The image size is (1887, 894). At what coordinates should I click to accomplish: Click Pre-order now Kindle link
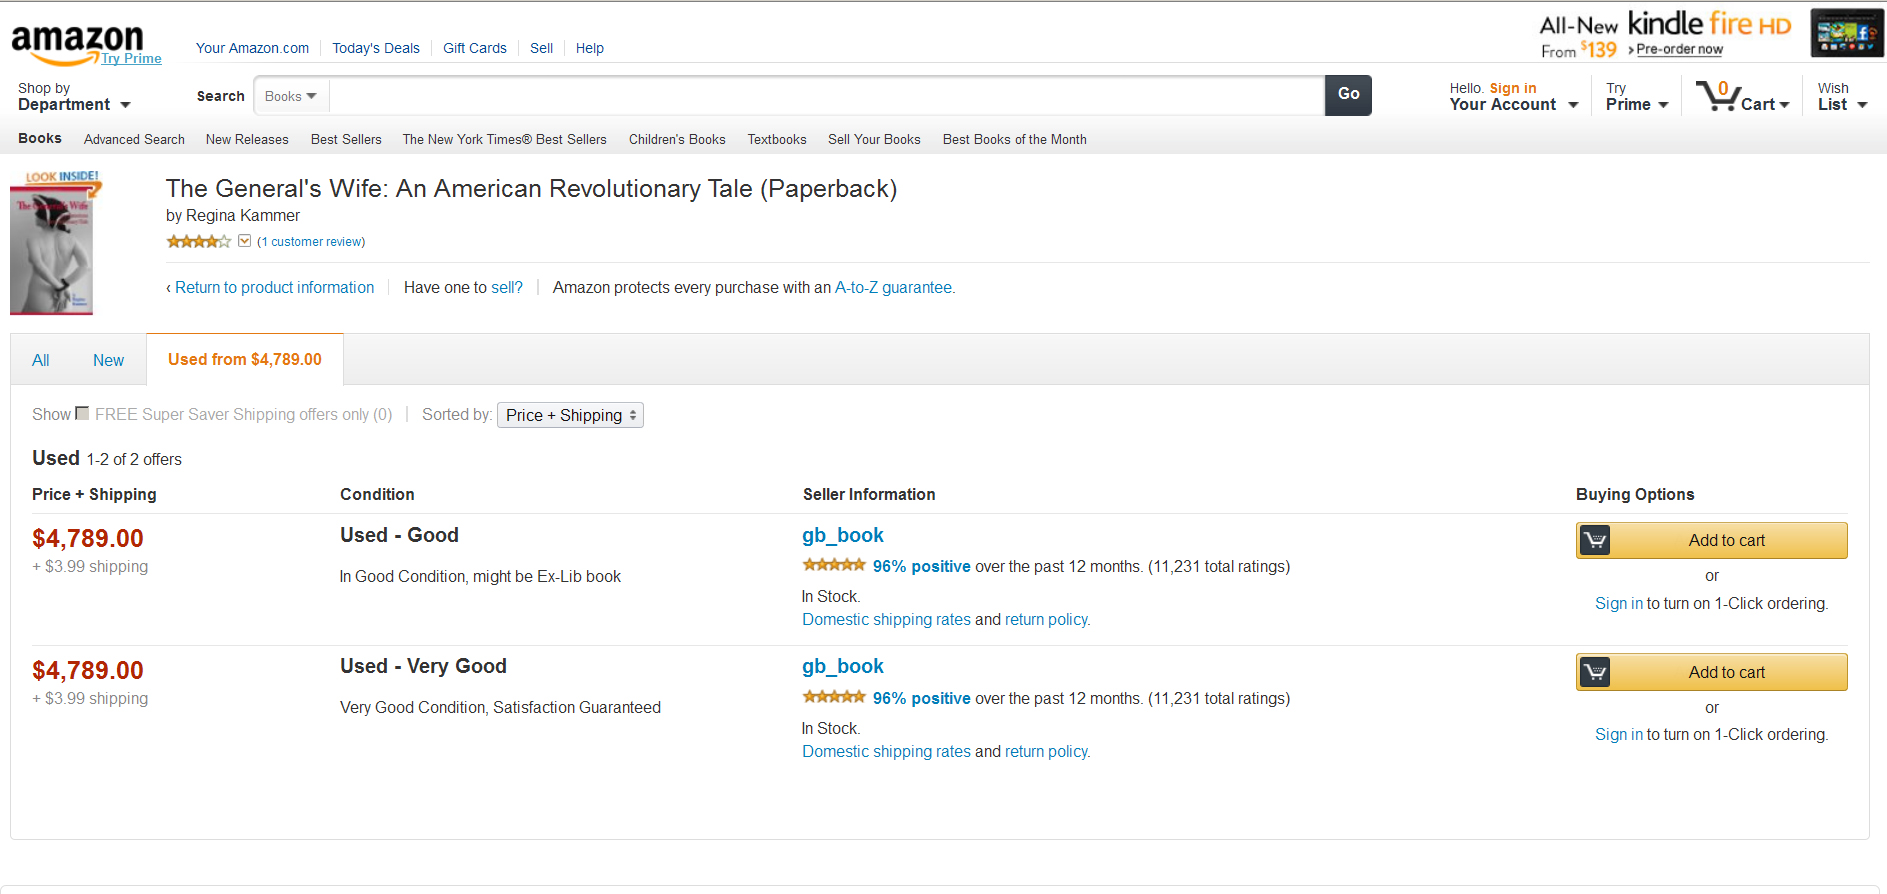click(1679, 49)
